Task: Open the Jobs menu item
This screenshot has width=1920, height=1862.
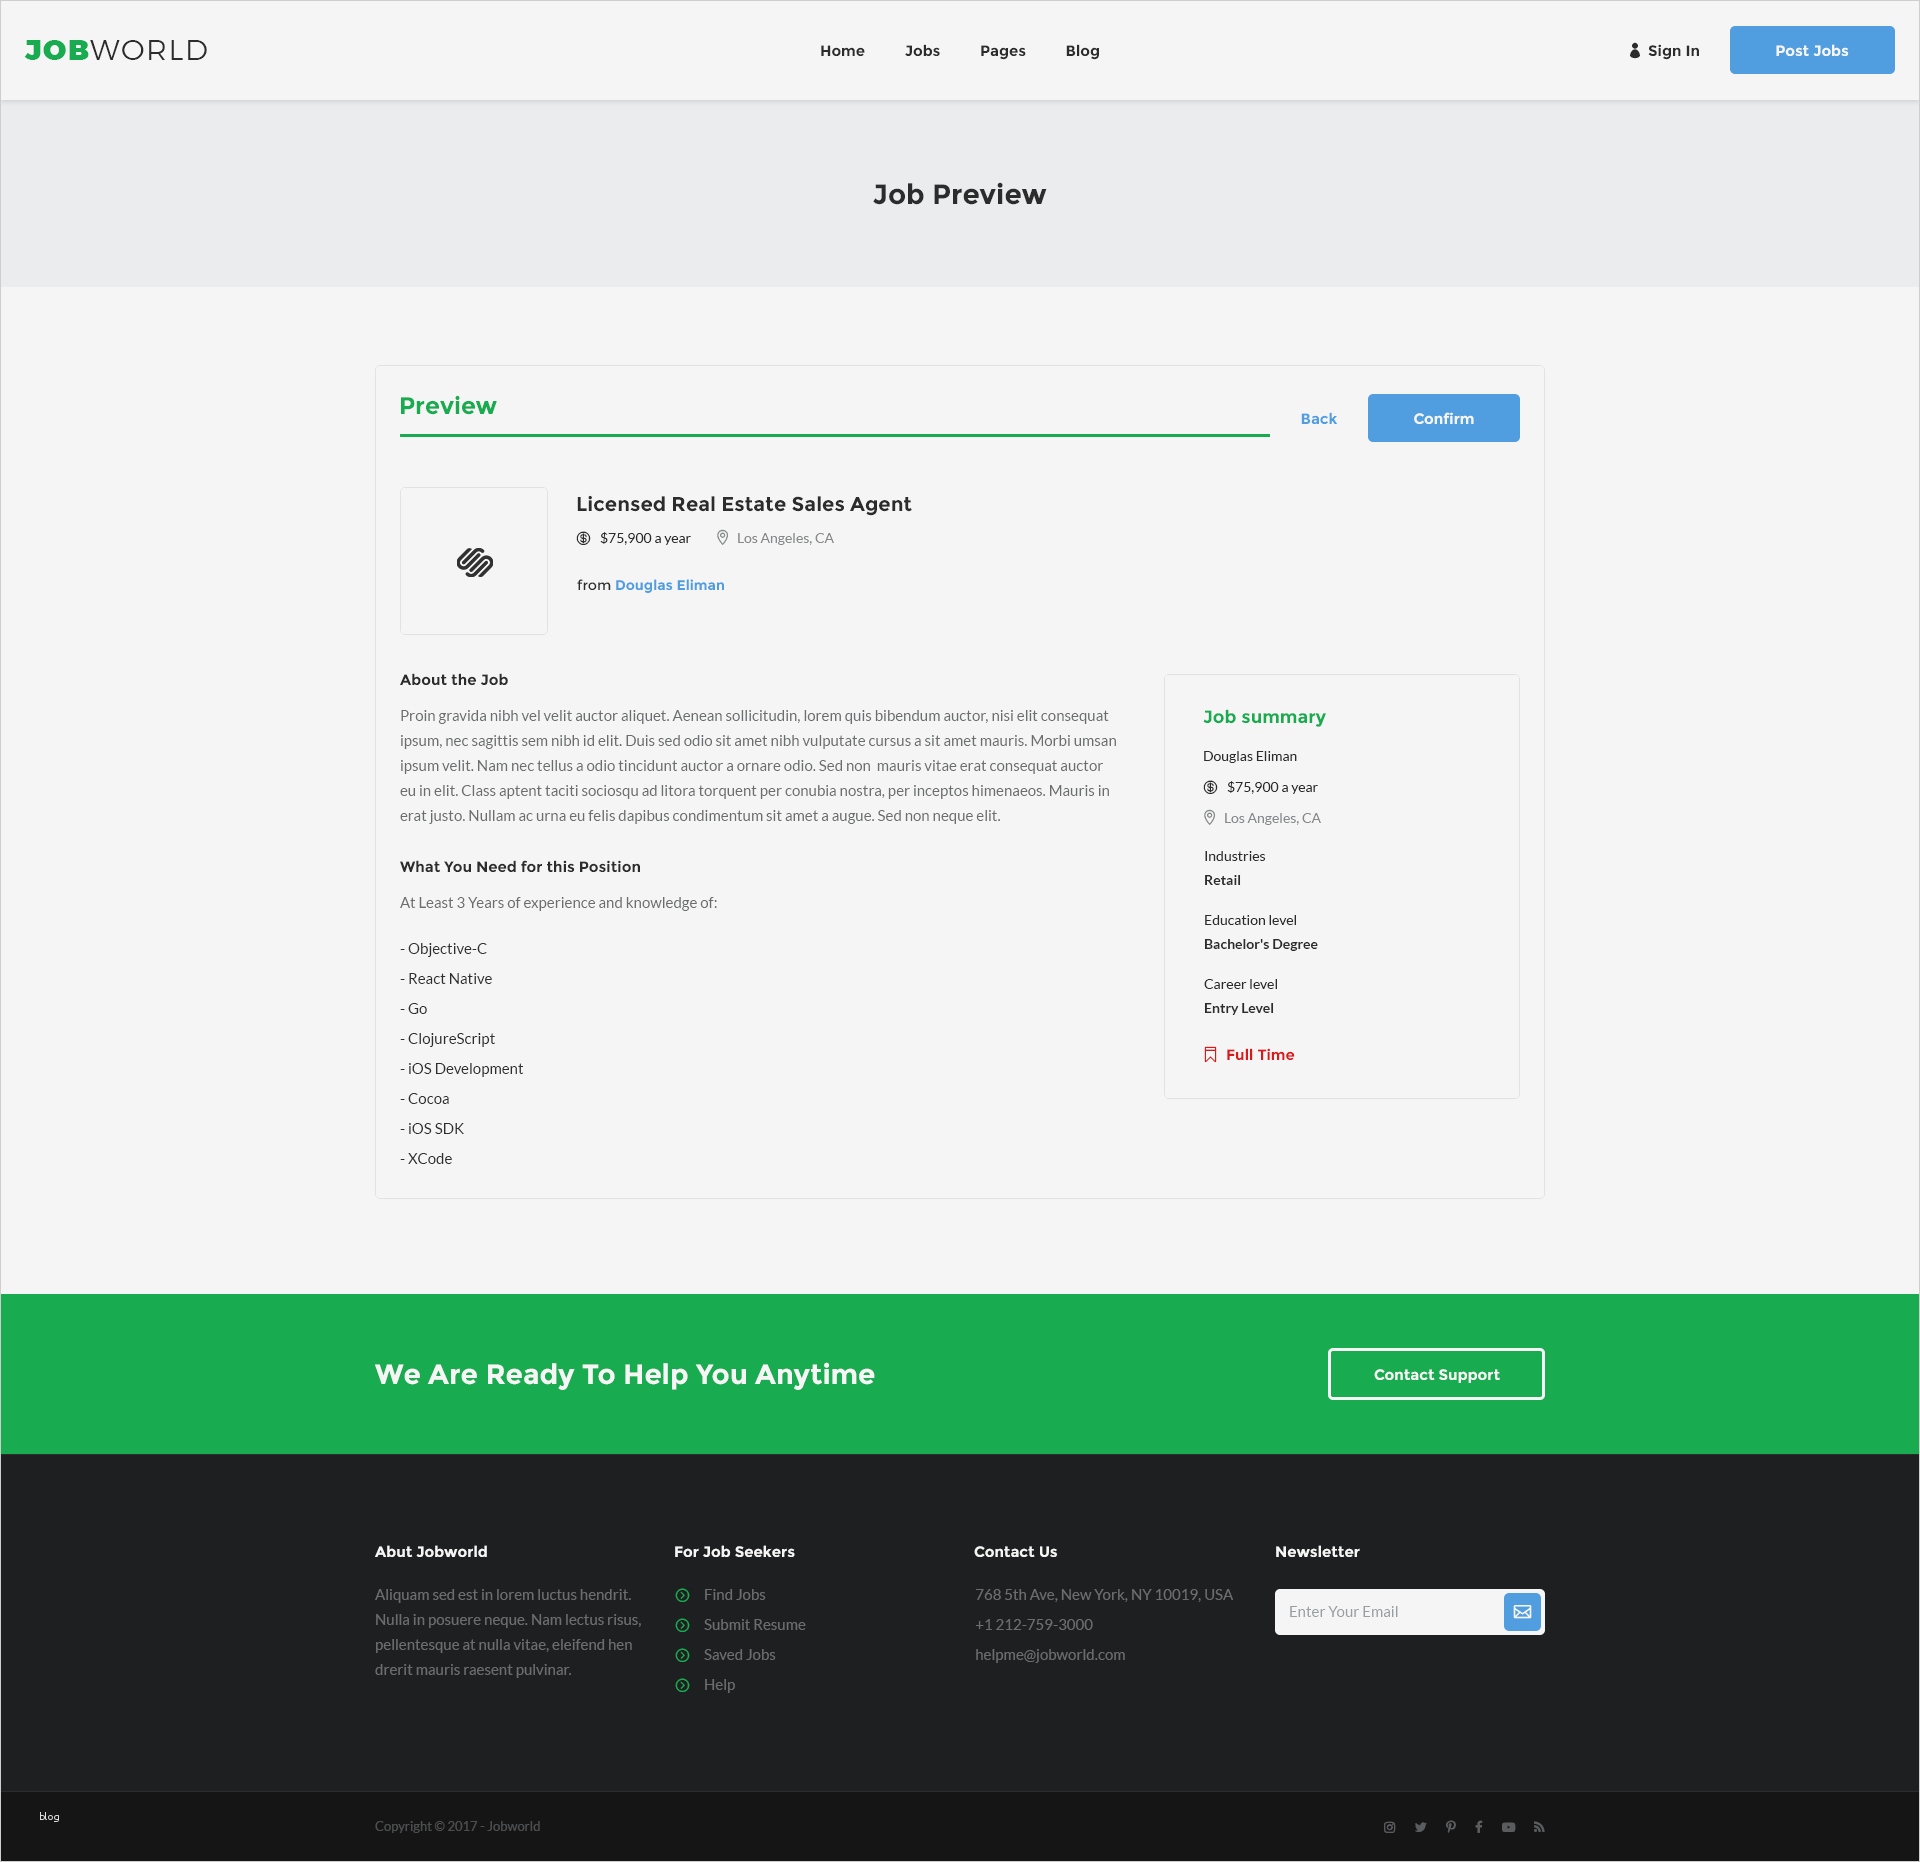Action: point(922,51)
